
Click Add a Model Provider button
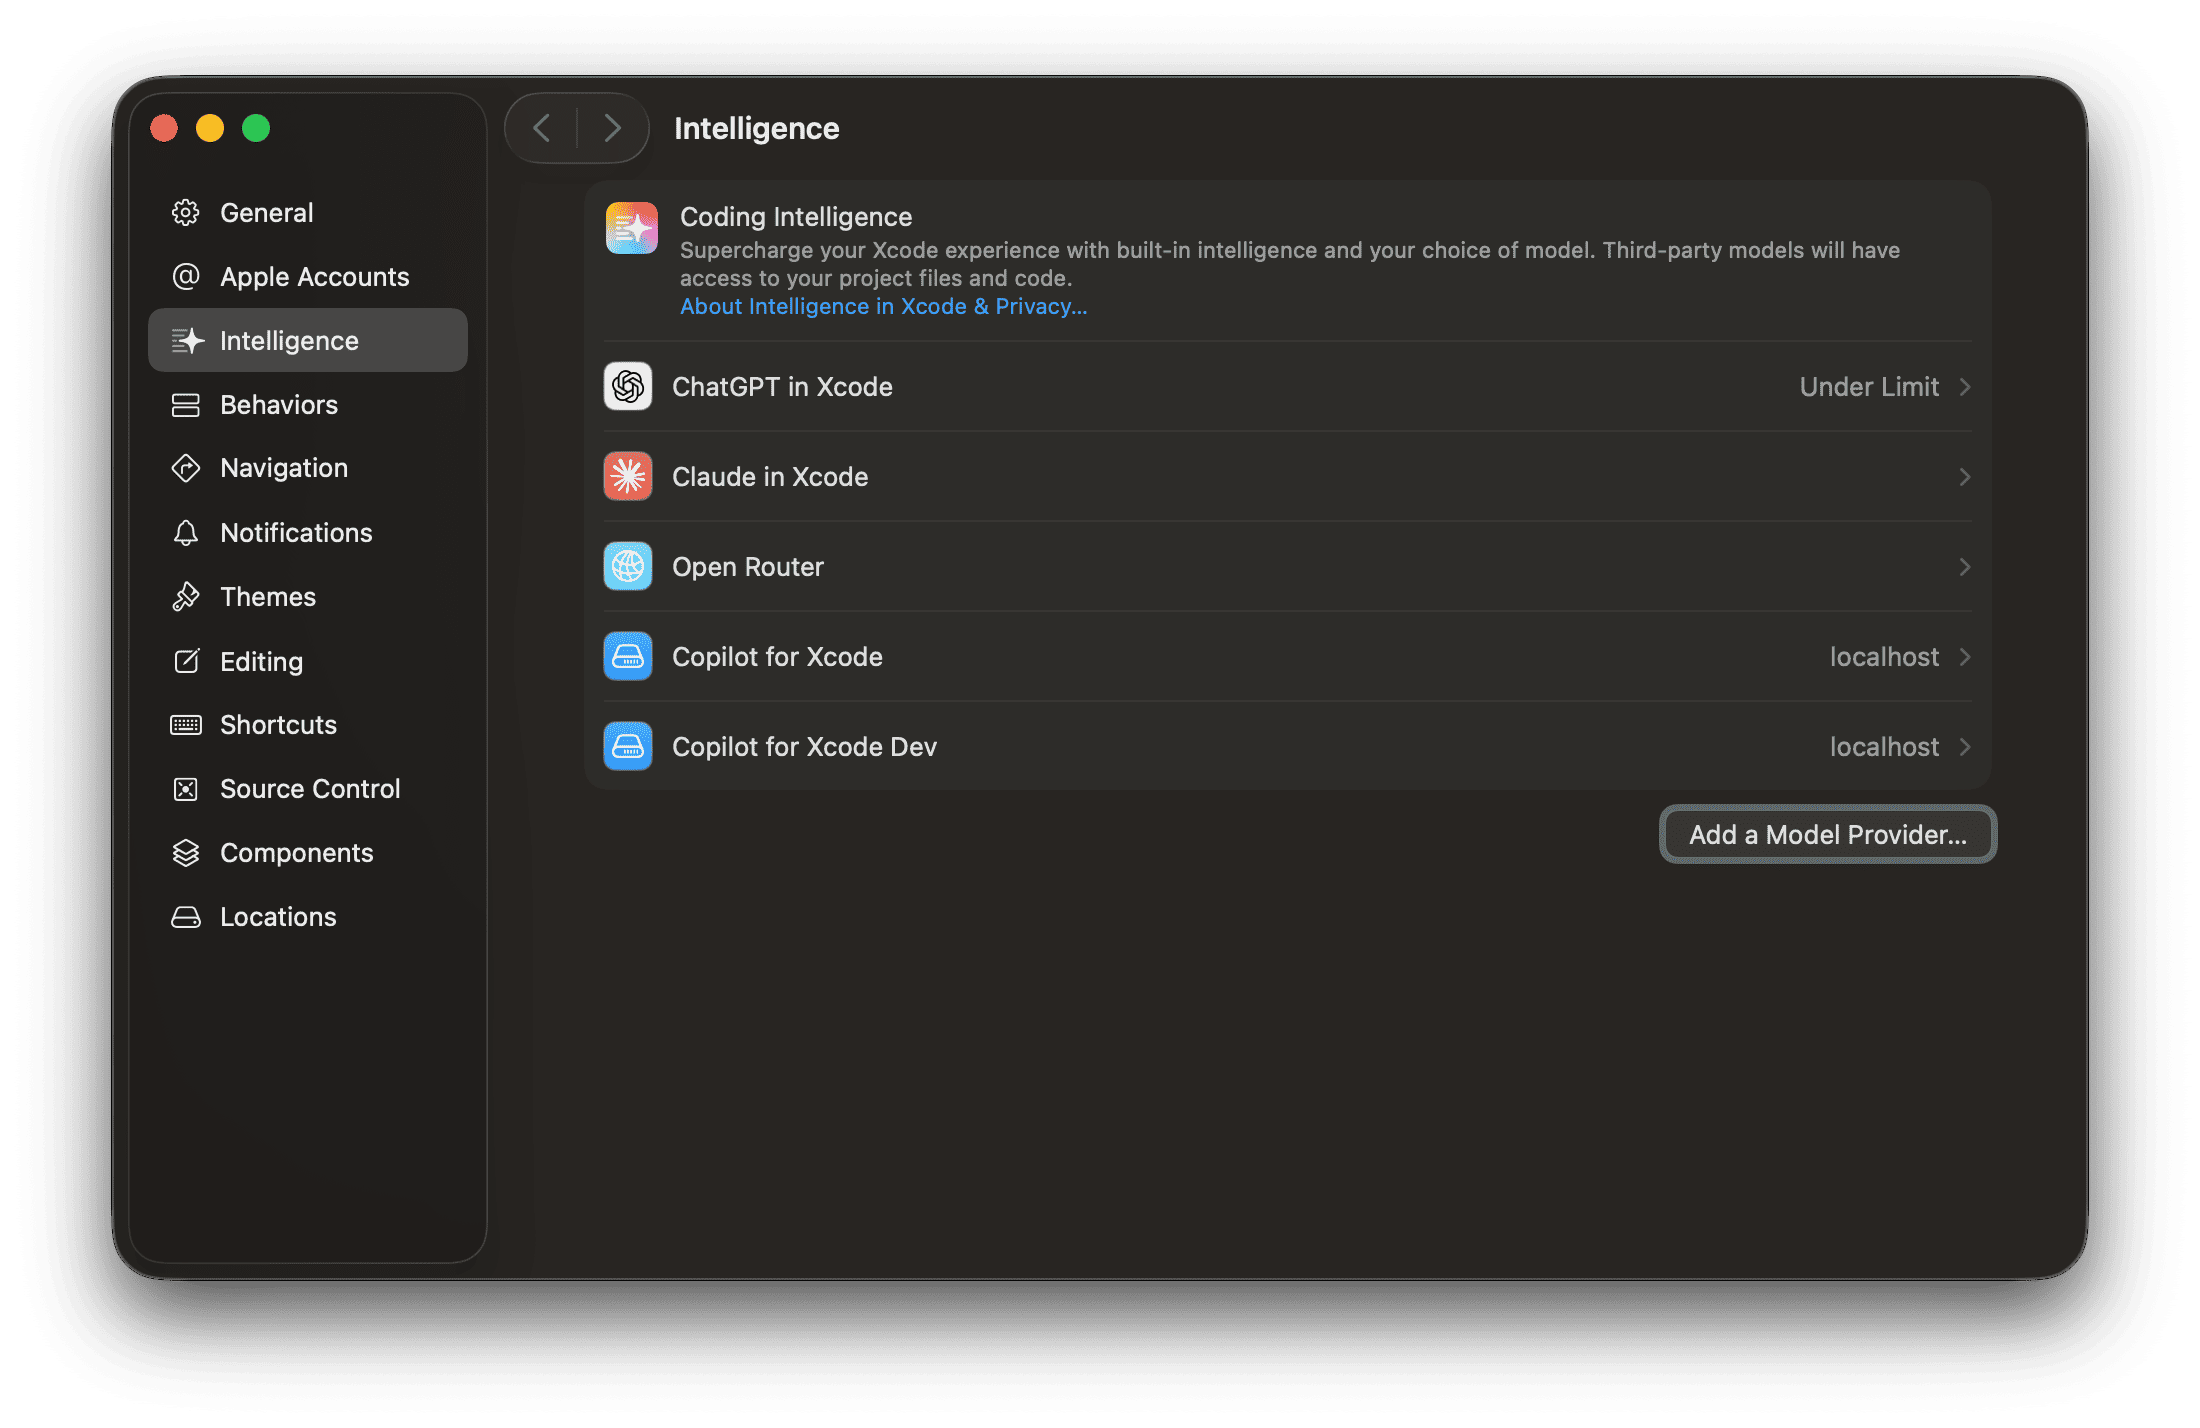pos(1827,834)
